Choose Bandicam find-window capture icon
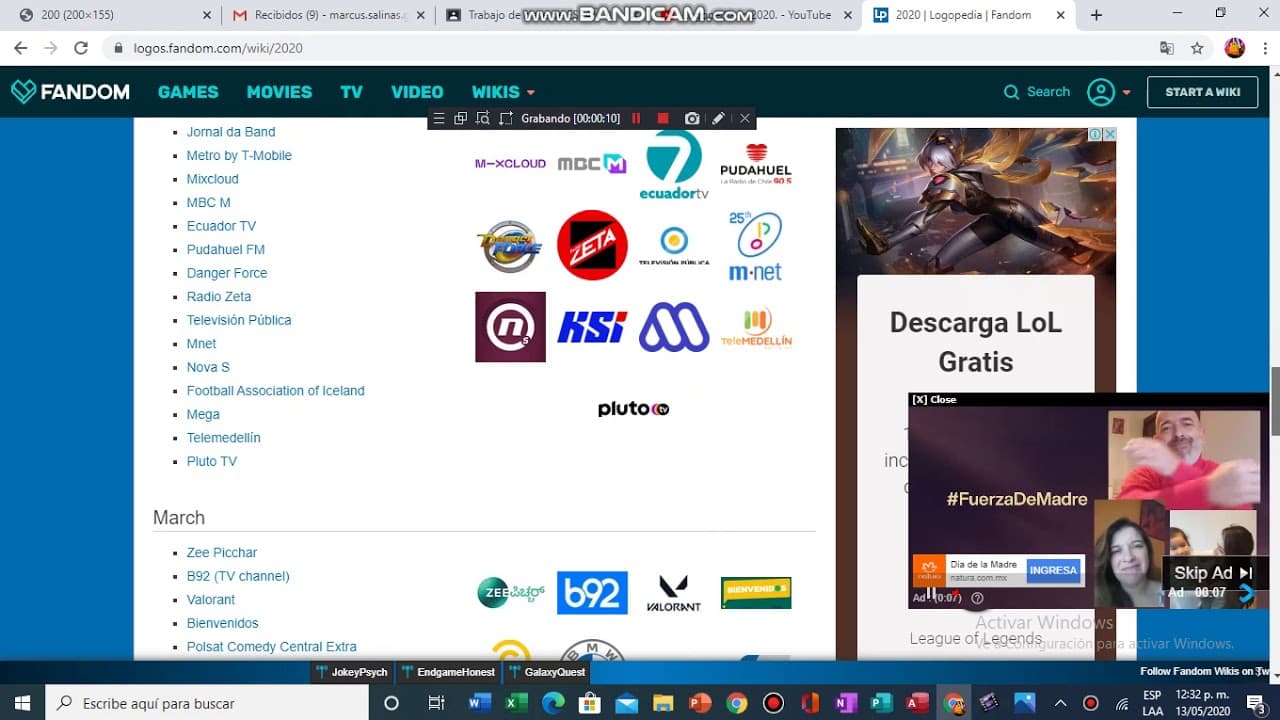This screenshot has width=1280, height=720. click(482, 118)
